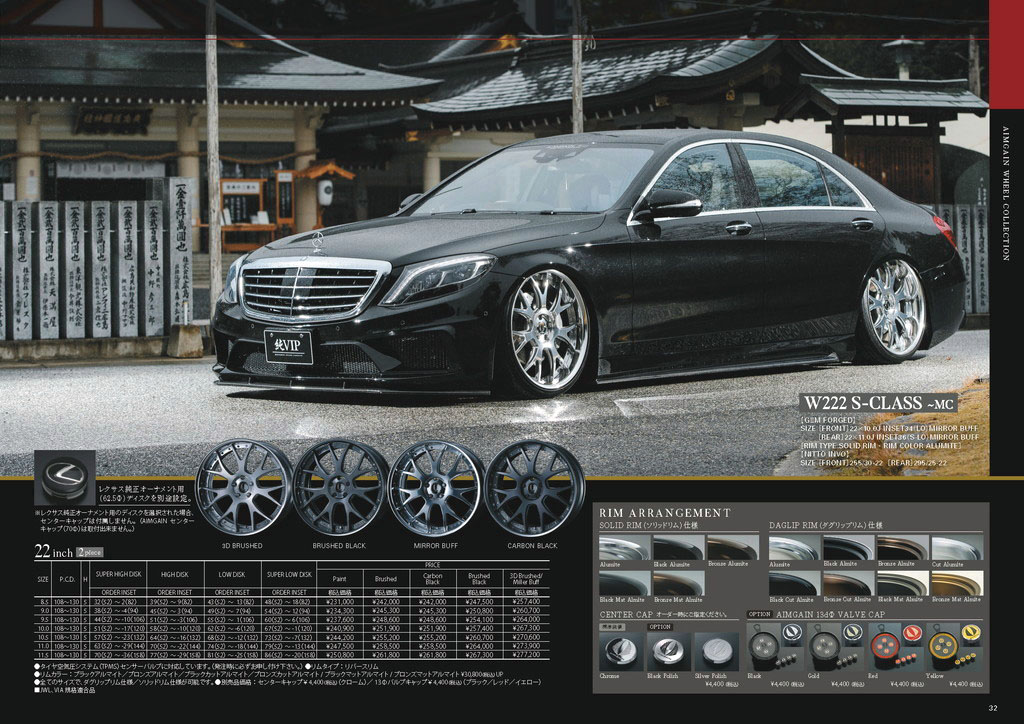The image size is (1024, 724).
Task: Click the ¥250,800 price in the 11.5 row
Action: tap(340, 654)
